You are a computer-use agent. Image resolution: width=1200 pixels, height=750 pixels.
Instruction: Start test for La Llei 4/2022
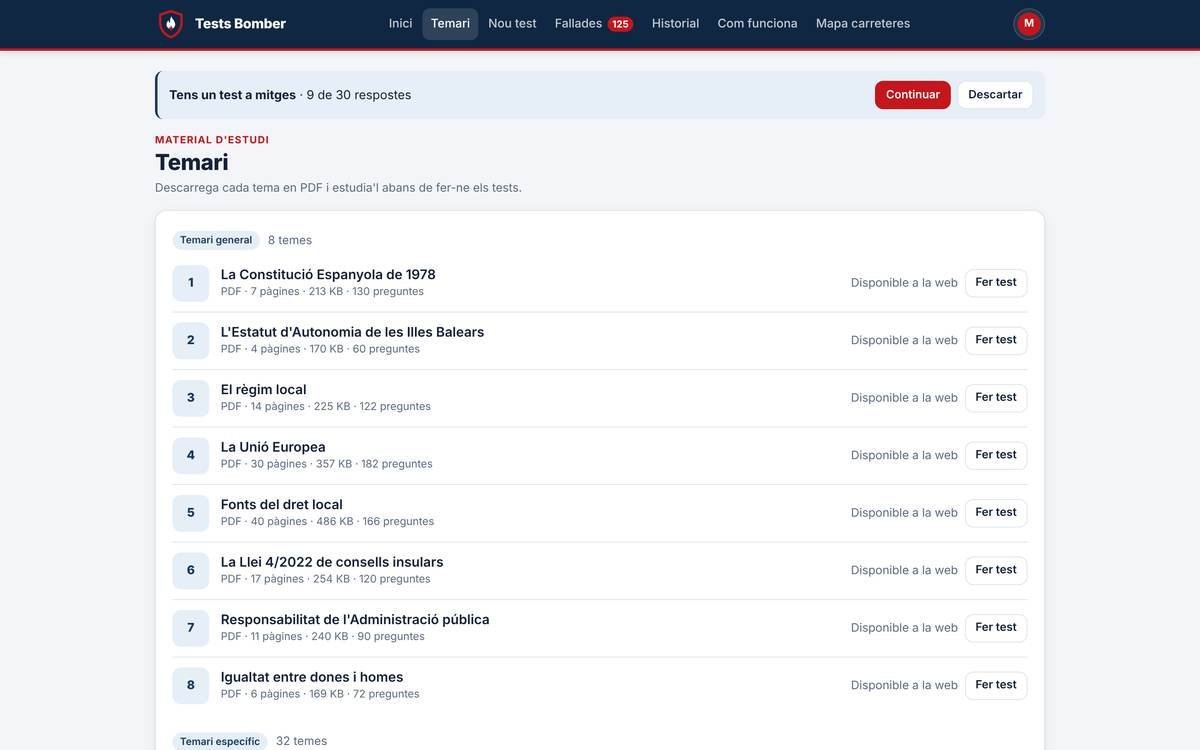tap(996, 570)
